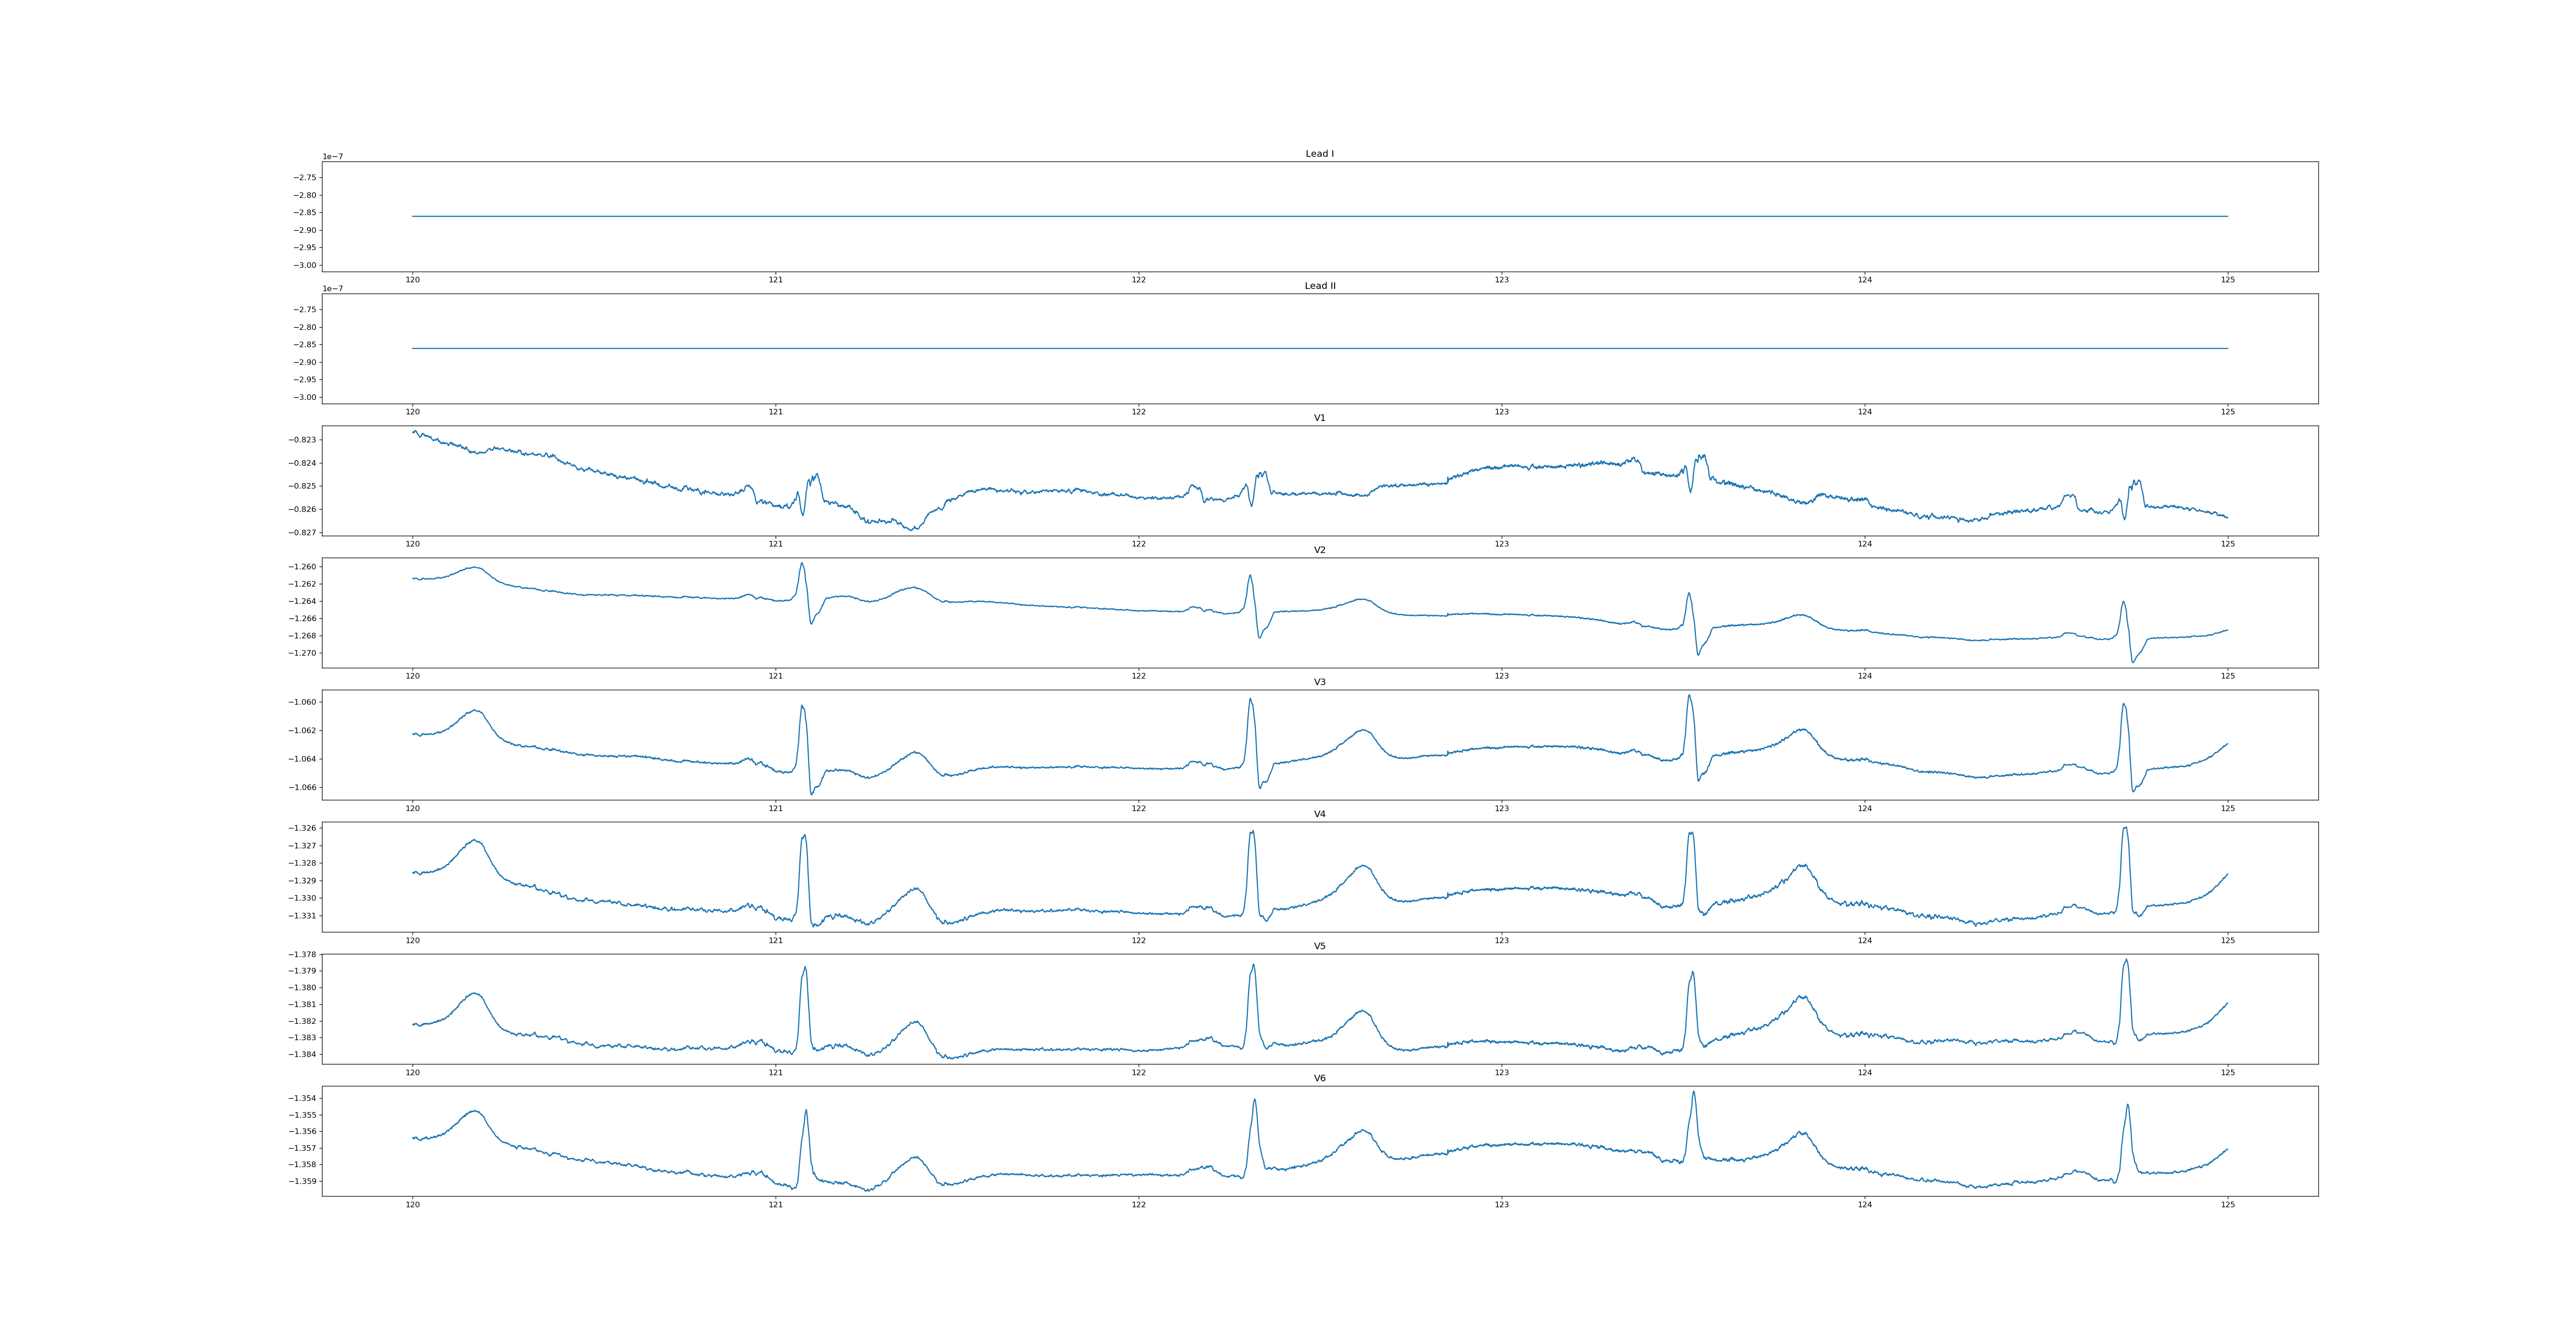Click the last R-peak in V5 trace
The width and height of the screenshot is (2576, 1344).
click(2126, 960)
